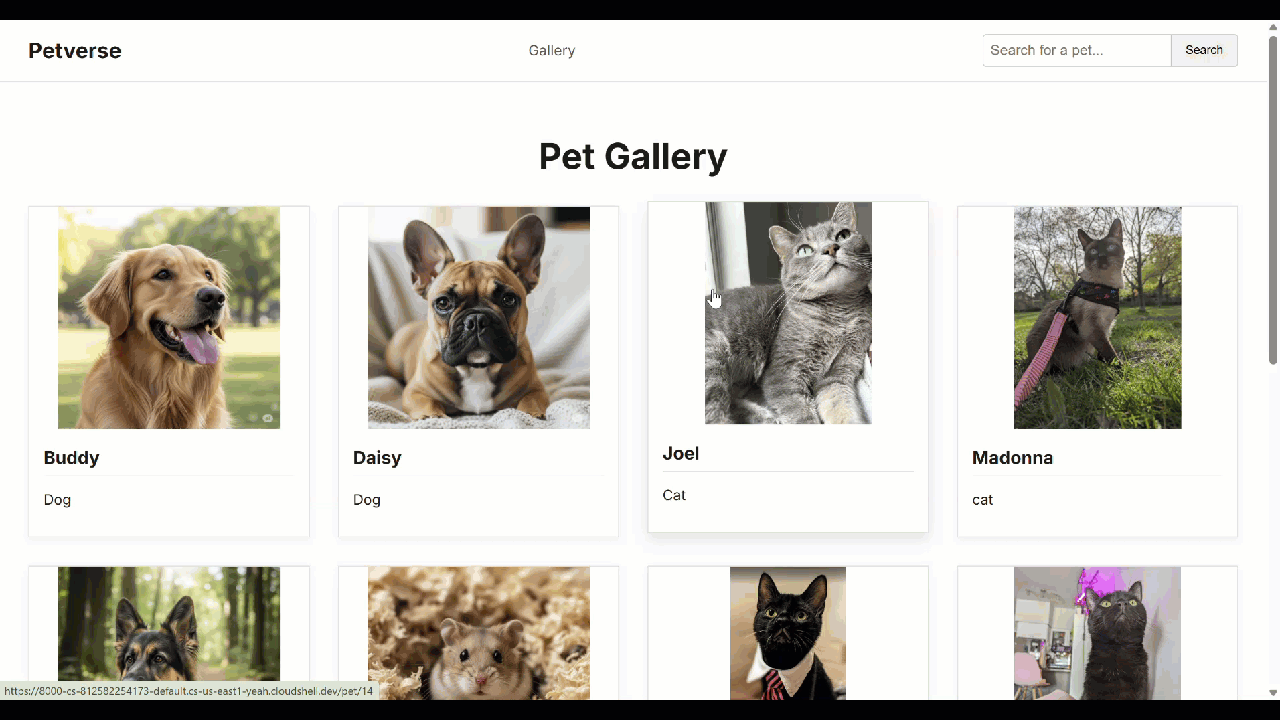Select the Madonna name heading
Image resolution: width=1280 pixels, height=720 pixels.
1012,458
